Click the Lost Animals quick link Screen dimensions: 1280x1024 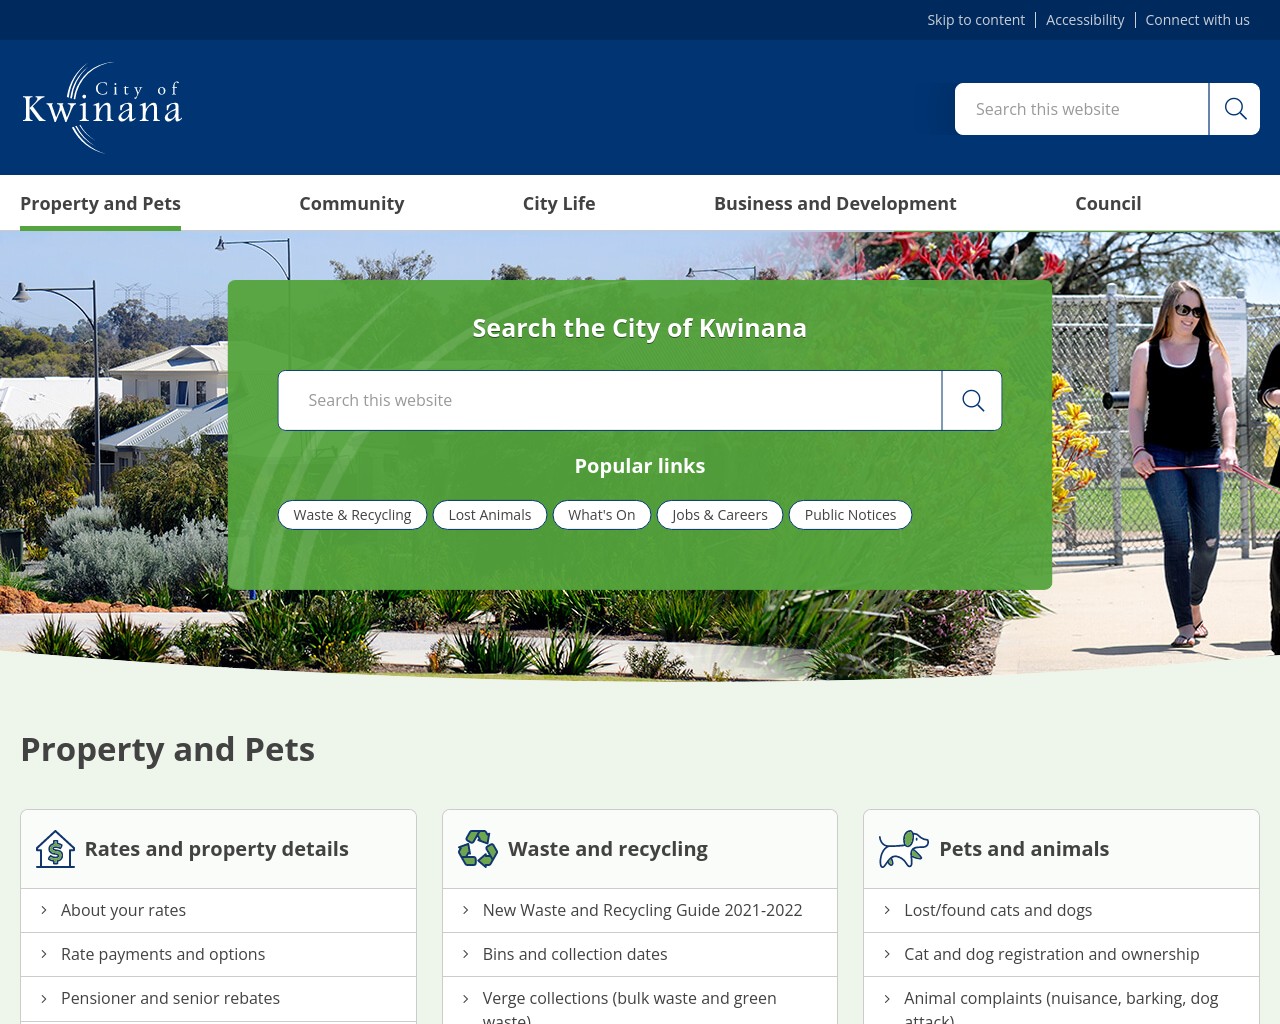point(489,514)
